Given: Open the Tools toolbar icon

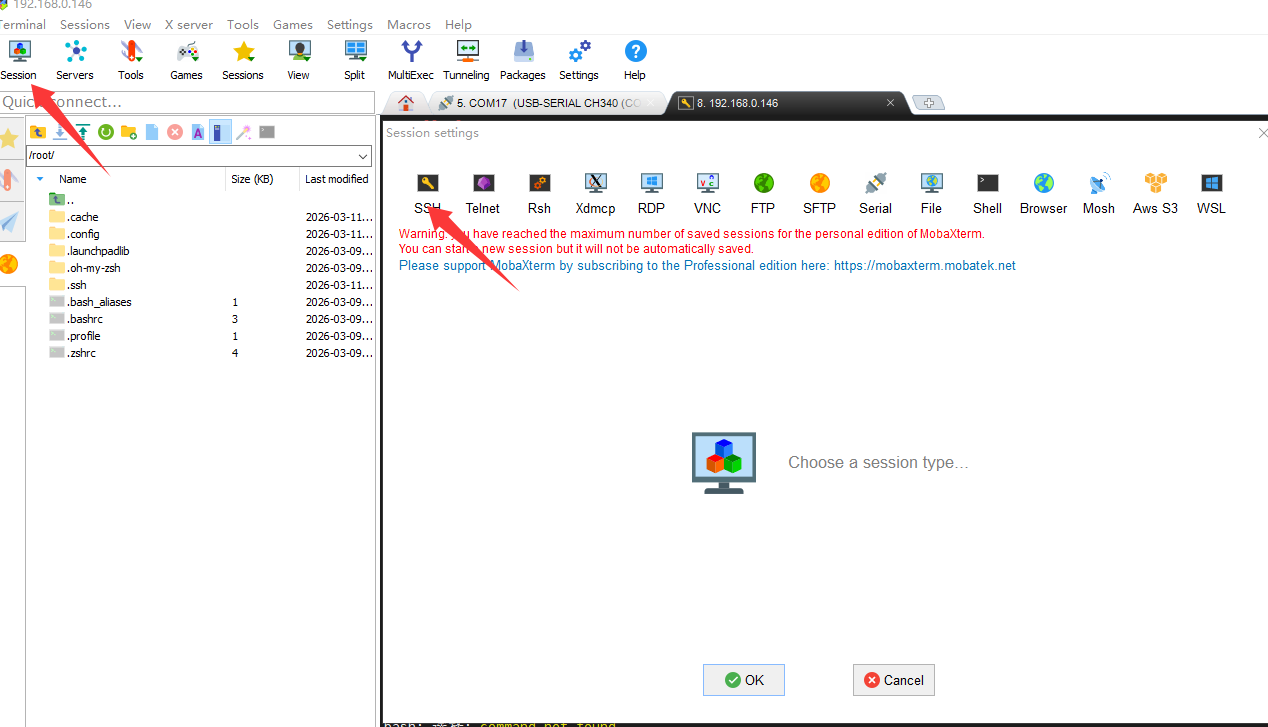Looking at the screenshot, I should click(131, 61).
